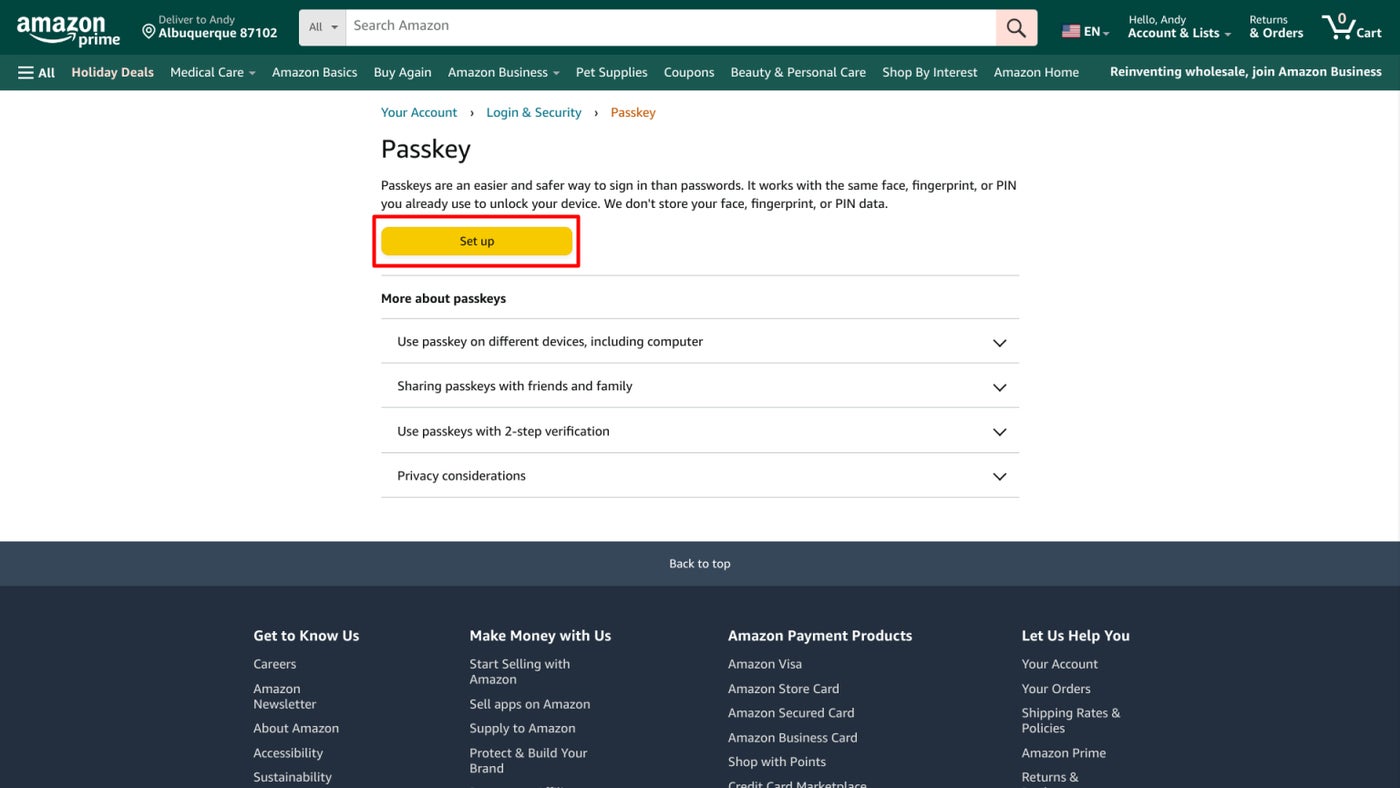Expand the Medical Care menu

[213, 72]
